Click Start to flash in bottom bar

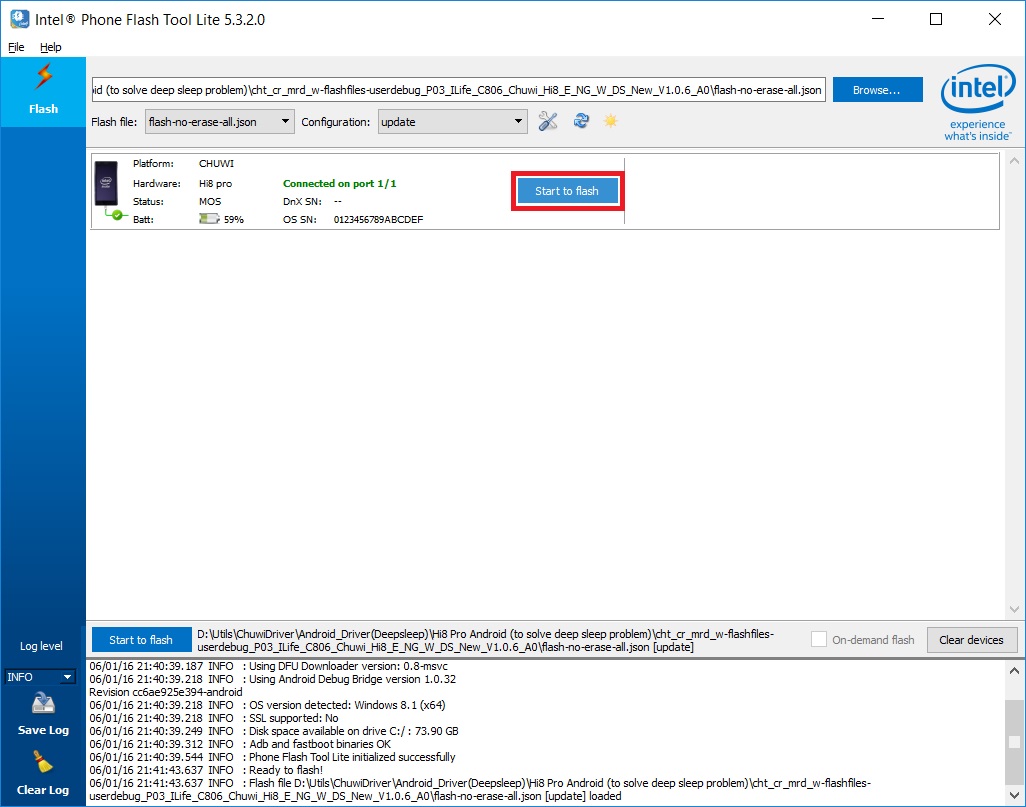click(x=141, y=640)
